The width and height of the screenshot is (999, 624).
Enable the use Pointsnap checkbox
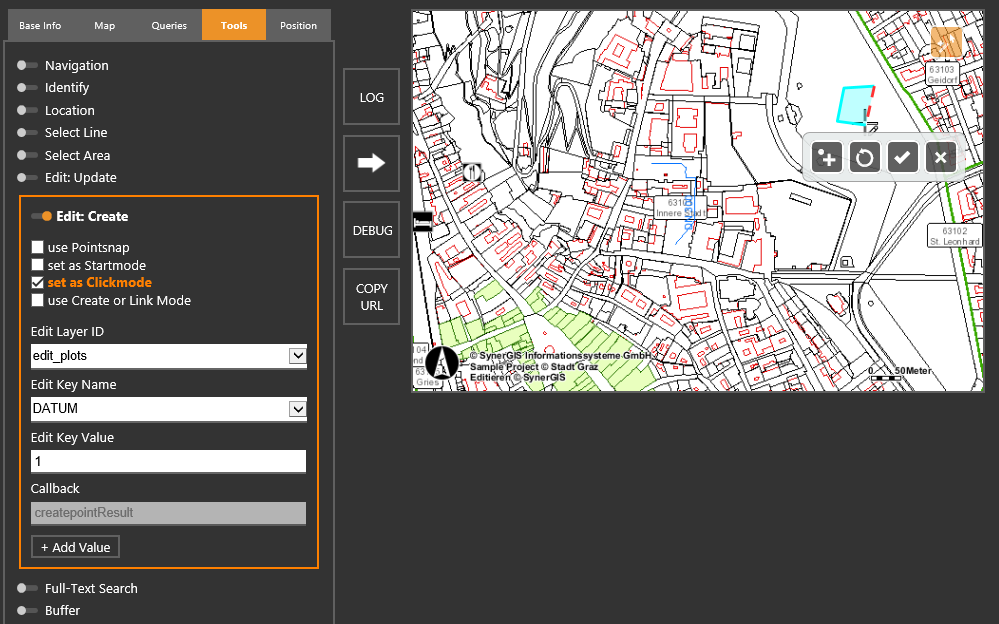point(37,247)
